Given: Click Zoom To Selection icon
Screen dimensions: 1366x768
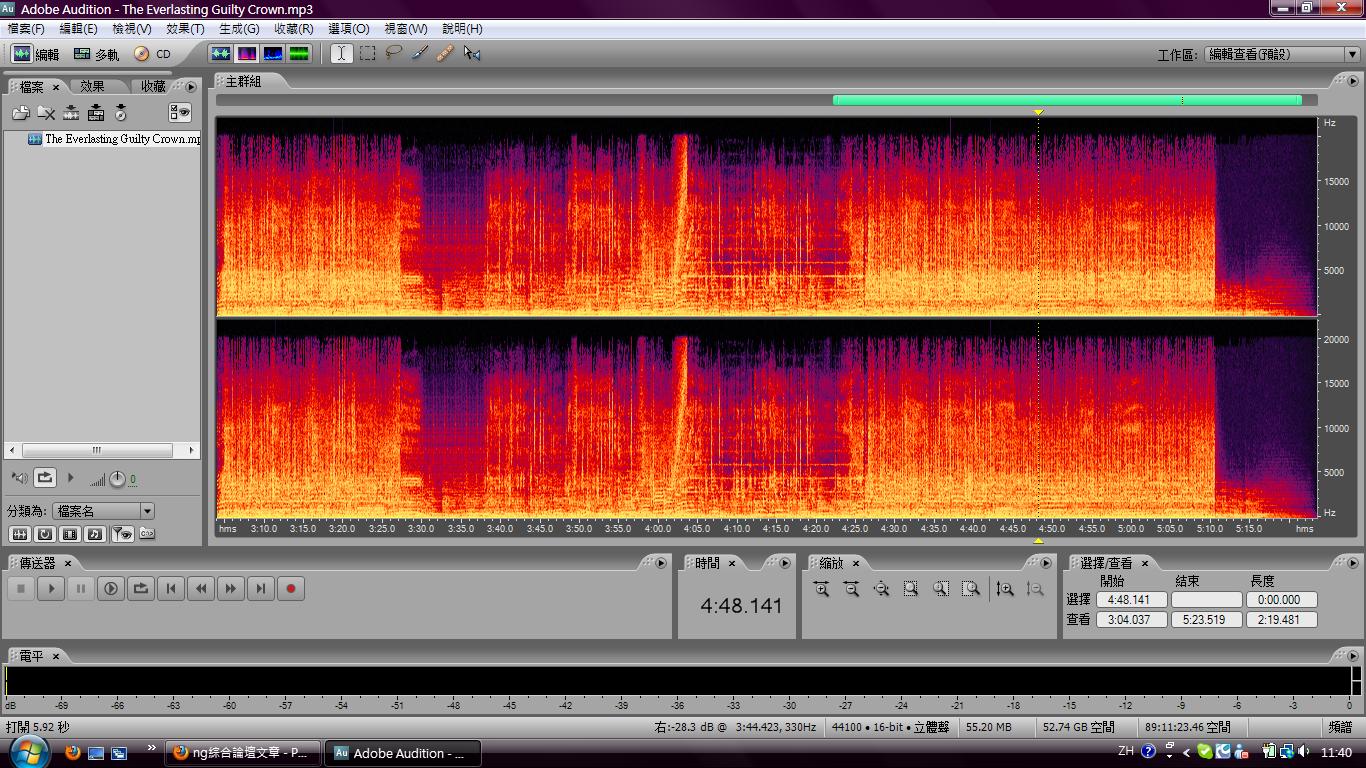Looking at the screenshot, I should click(911, 589).
